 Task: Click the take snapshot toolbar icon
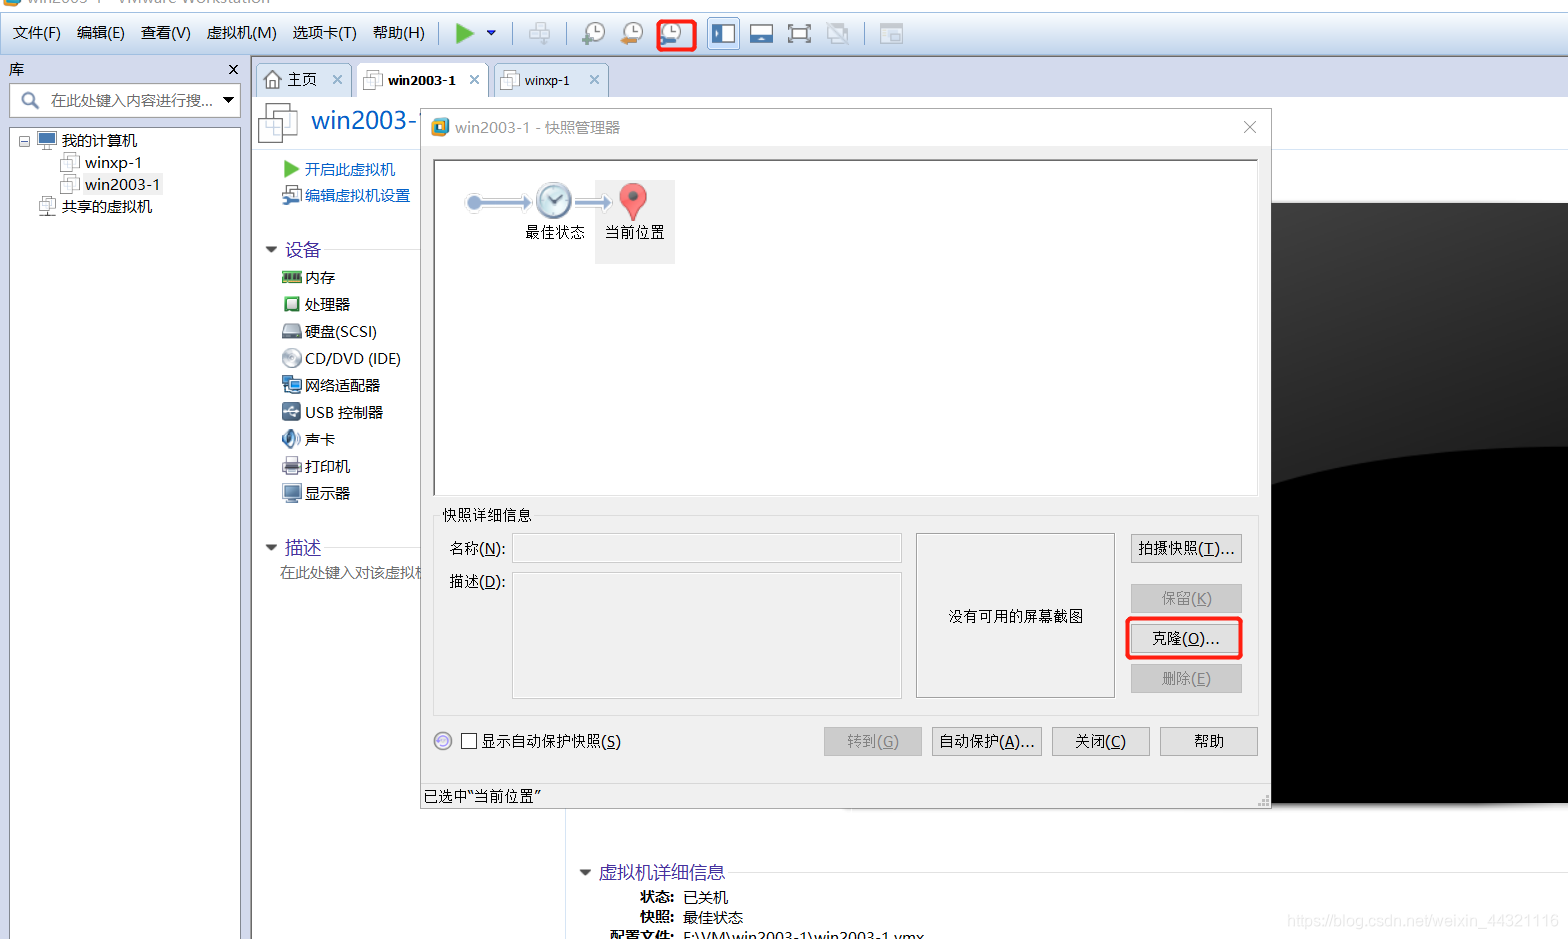coord(593,33)
